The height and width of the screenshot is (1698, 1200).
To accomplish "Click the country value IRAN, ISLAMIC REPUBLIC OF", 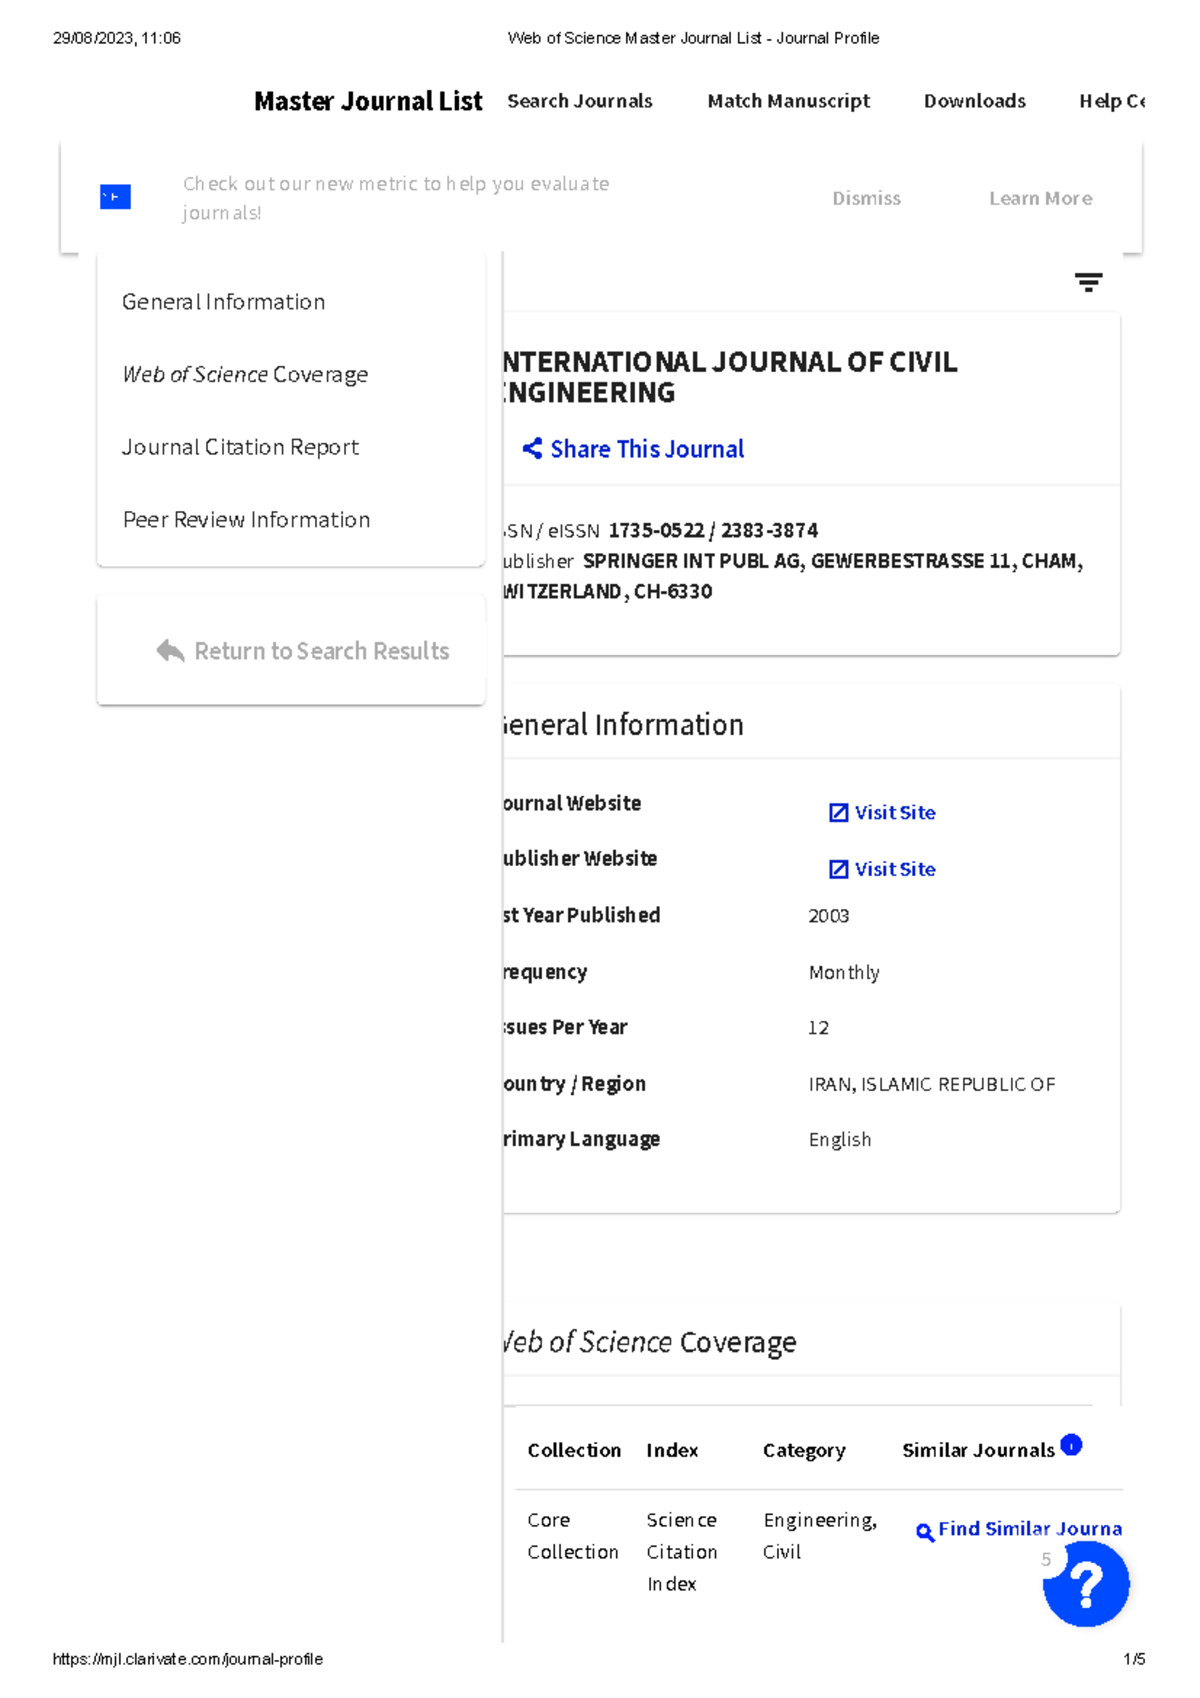I will (x=932, y=1084).
